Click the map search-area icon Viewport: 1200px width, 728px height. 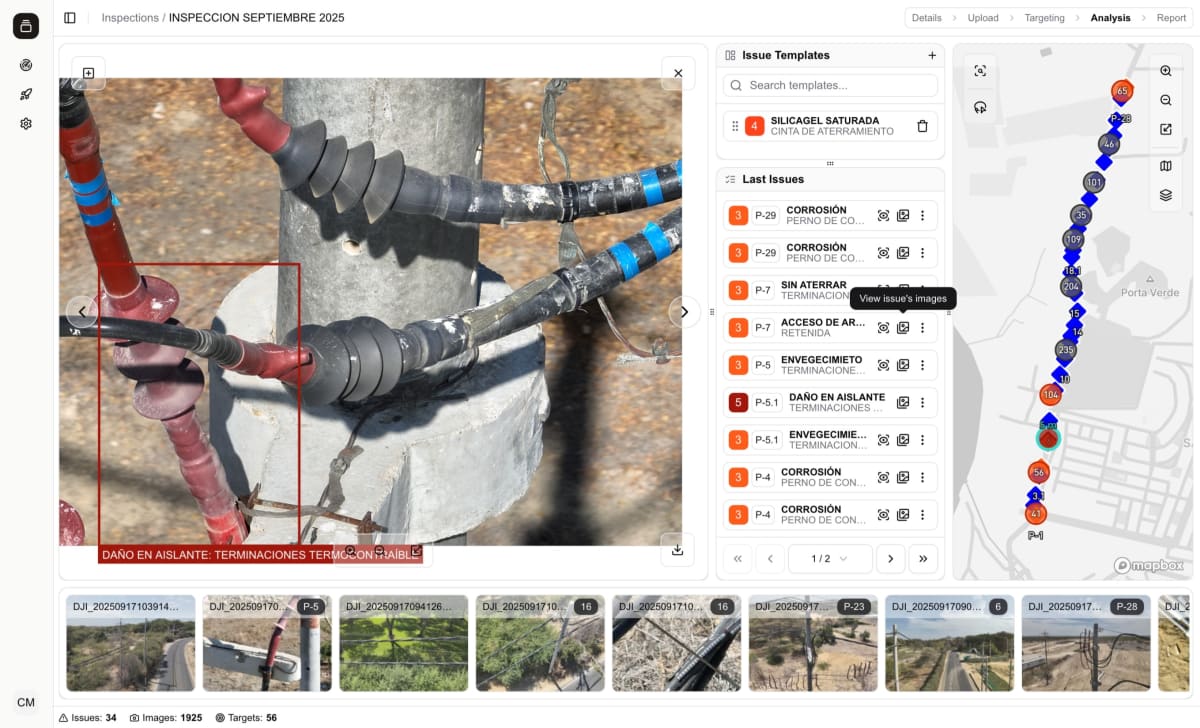point(980,71)
